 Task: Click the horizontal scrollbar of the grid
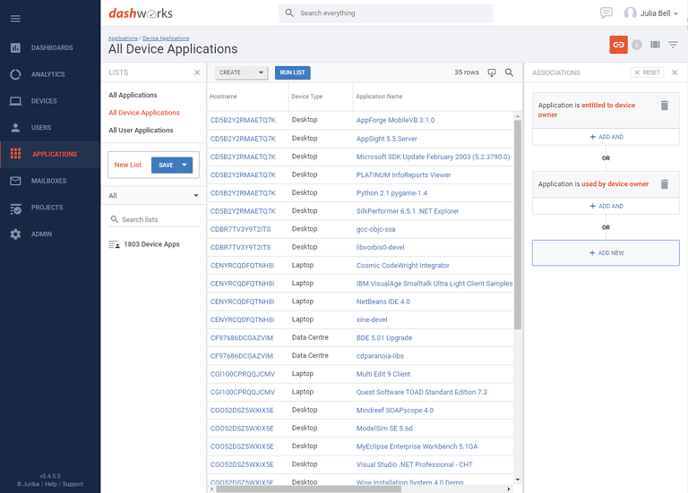[x=308, y=489]
